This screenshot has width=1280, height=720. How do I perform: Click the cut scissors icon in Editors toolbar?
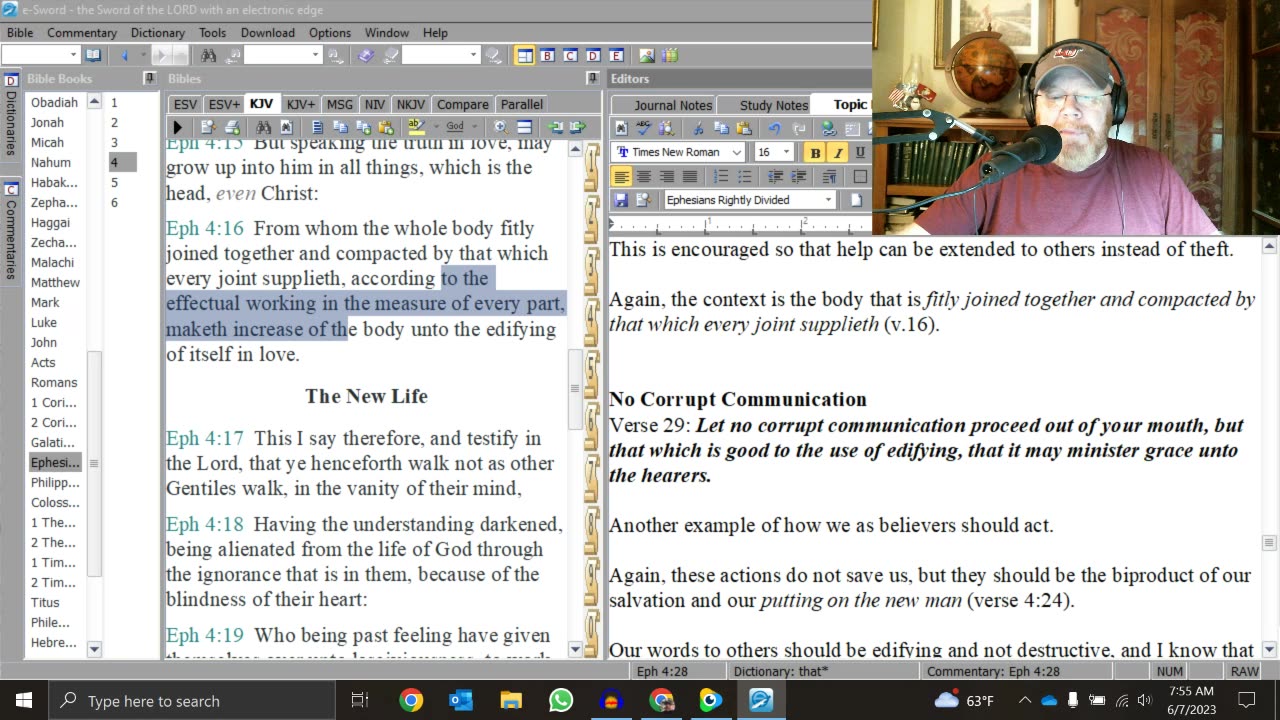click(698, 128)
